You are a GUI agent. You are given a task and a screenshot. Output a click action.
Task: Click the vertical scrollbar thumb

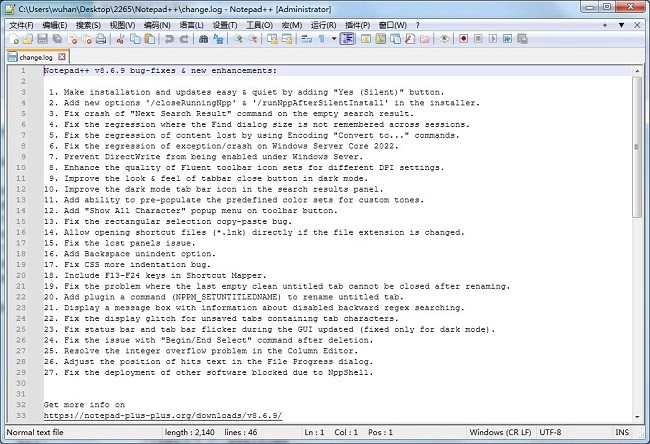(x=637, y=147)
